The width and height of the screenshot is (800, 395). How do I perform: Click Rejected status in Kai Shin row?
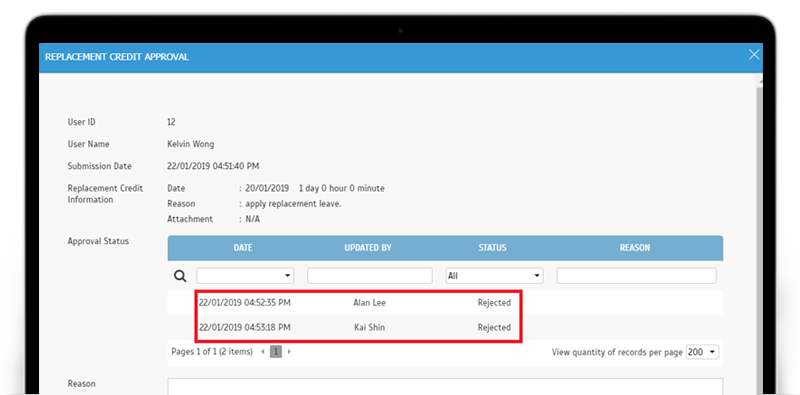494,327
